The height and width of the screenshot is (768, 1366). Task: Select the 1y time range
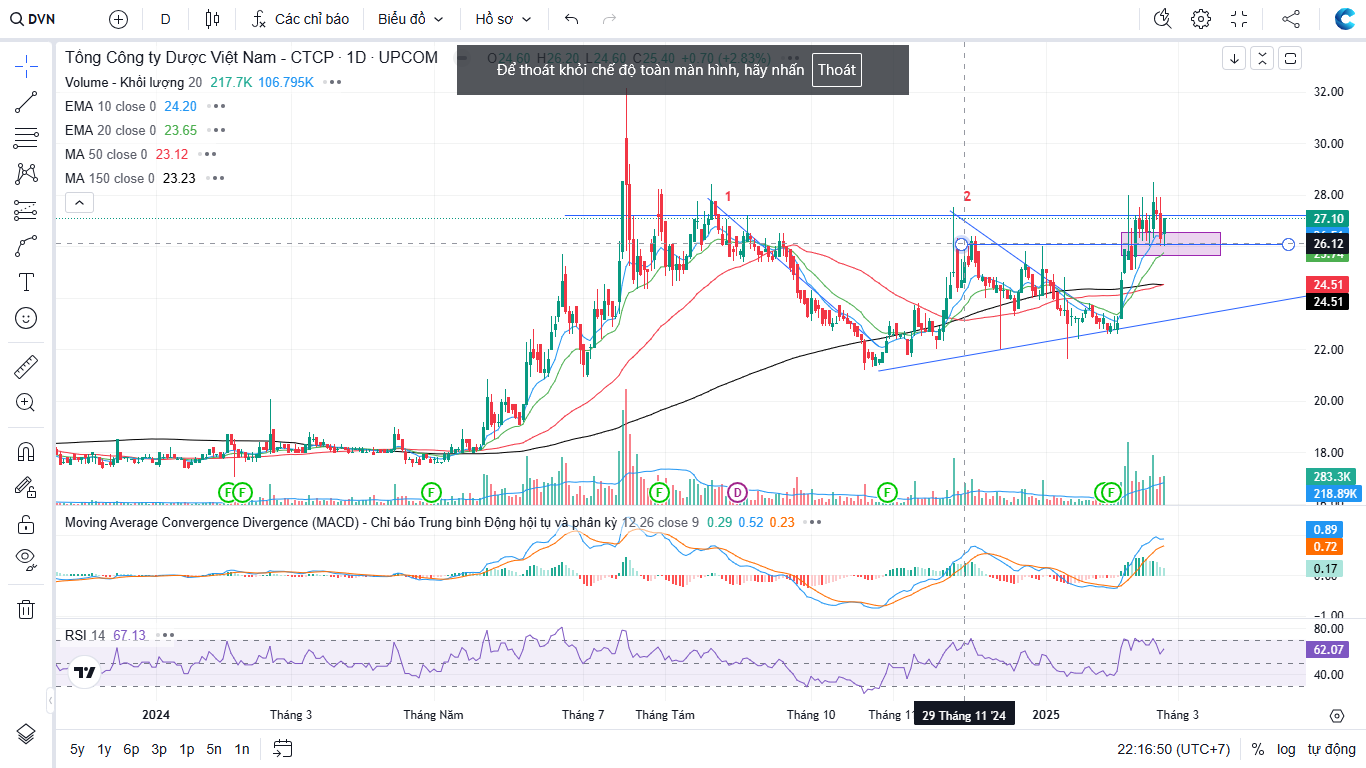coord(104,749)
